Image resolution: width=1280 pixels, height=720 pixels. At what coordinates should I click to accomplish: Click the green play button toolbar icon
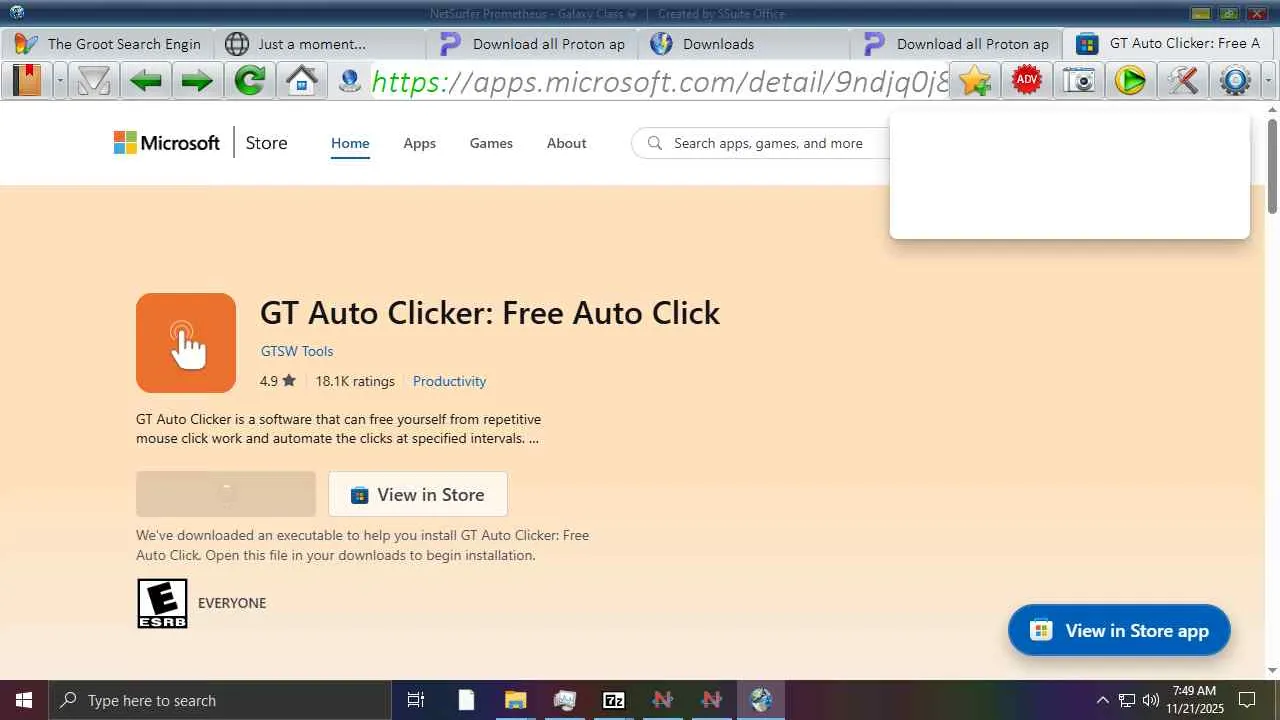tap(1131, 80)
